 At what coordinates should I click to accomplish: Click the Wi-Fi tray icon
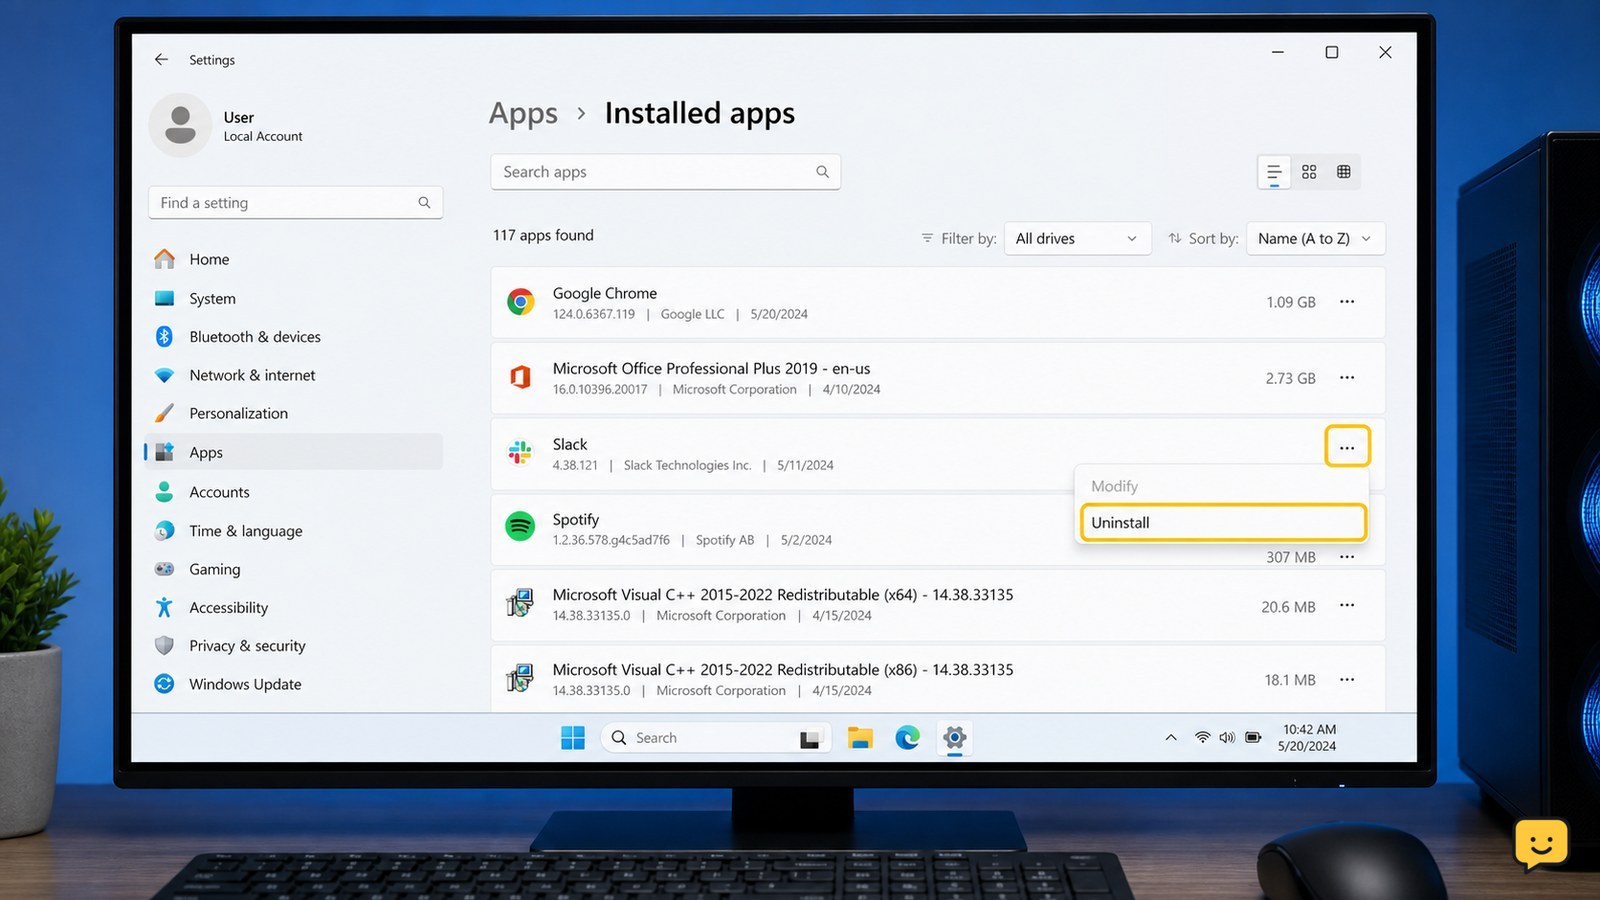click(1202, 738)
